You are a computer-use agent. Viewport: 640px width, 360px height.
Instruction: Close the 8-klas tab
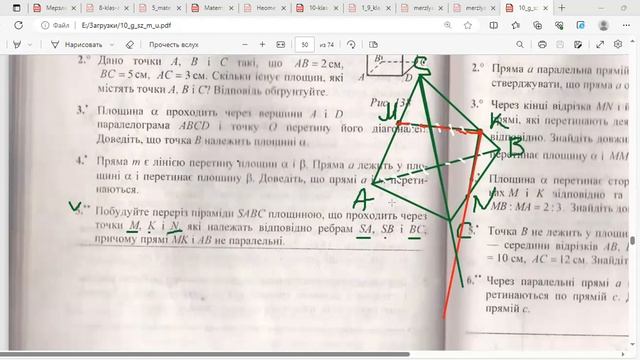(x=126, y=8)
